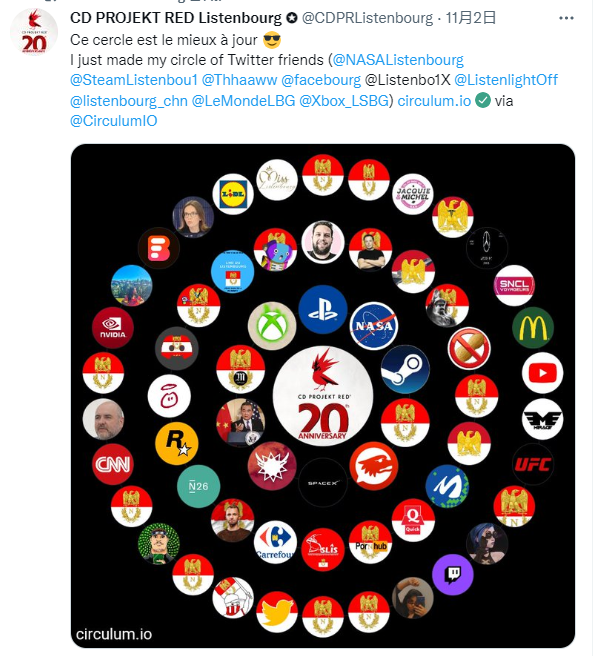Click the YouTube logo avatar
Viewport: 602px width, 656px height.
pyautogui.click(x=541, y=374)
